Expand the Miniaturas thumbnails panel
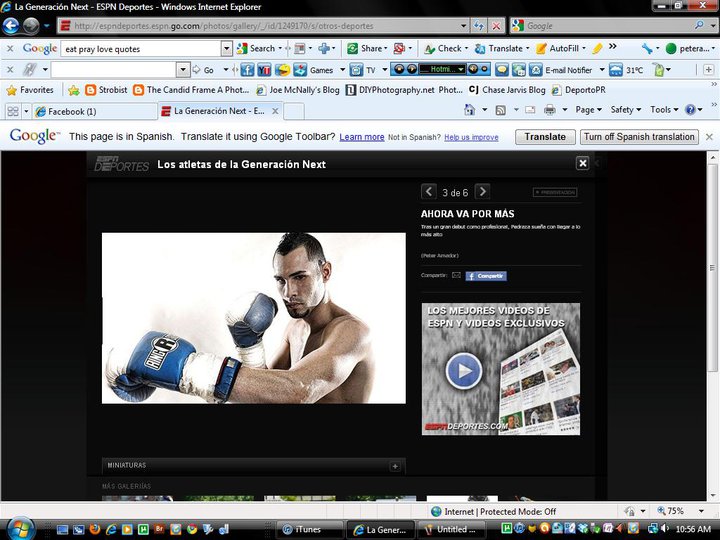720x540 pixels. point(395,466)
